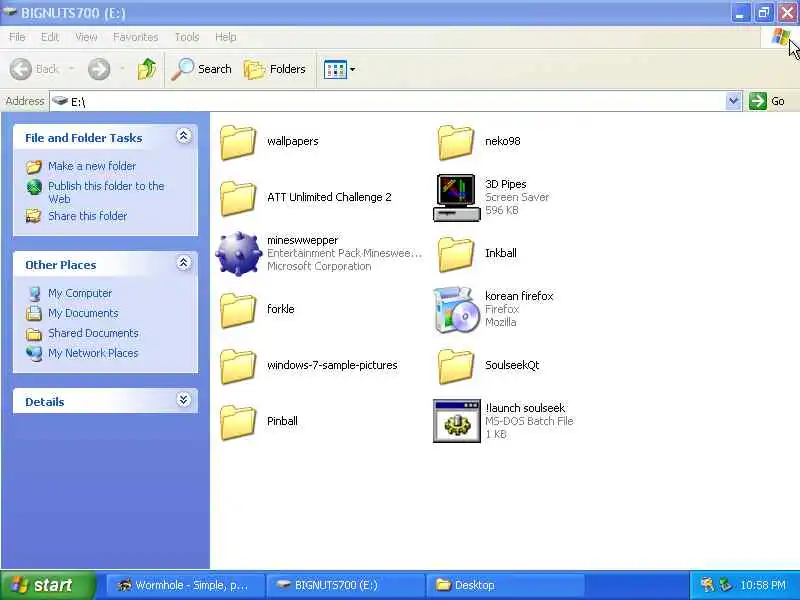Select the !launch soulseek batch file icon

point(457,421)
